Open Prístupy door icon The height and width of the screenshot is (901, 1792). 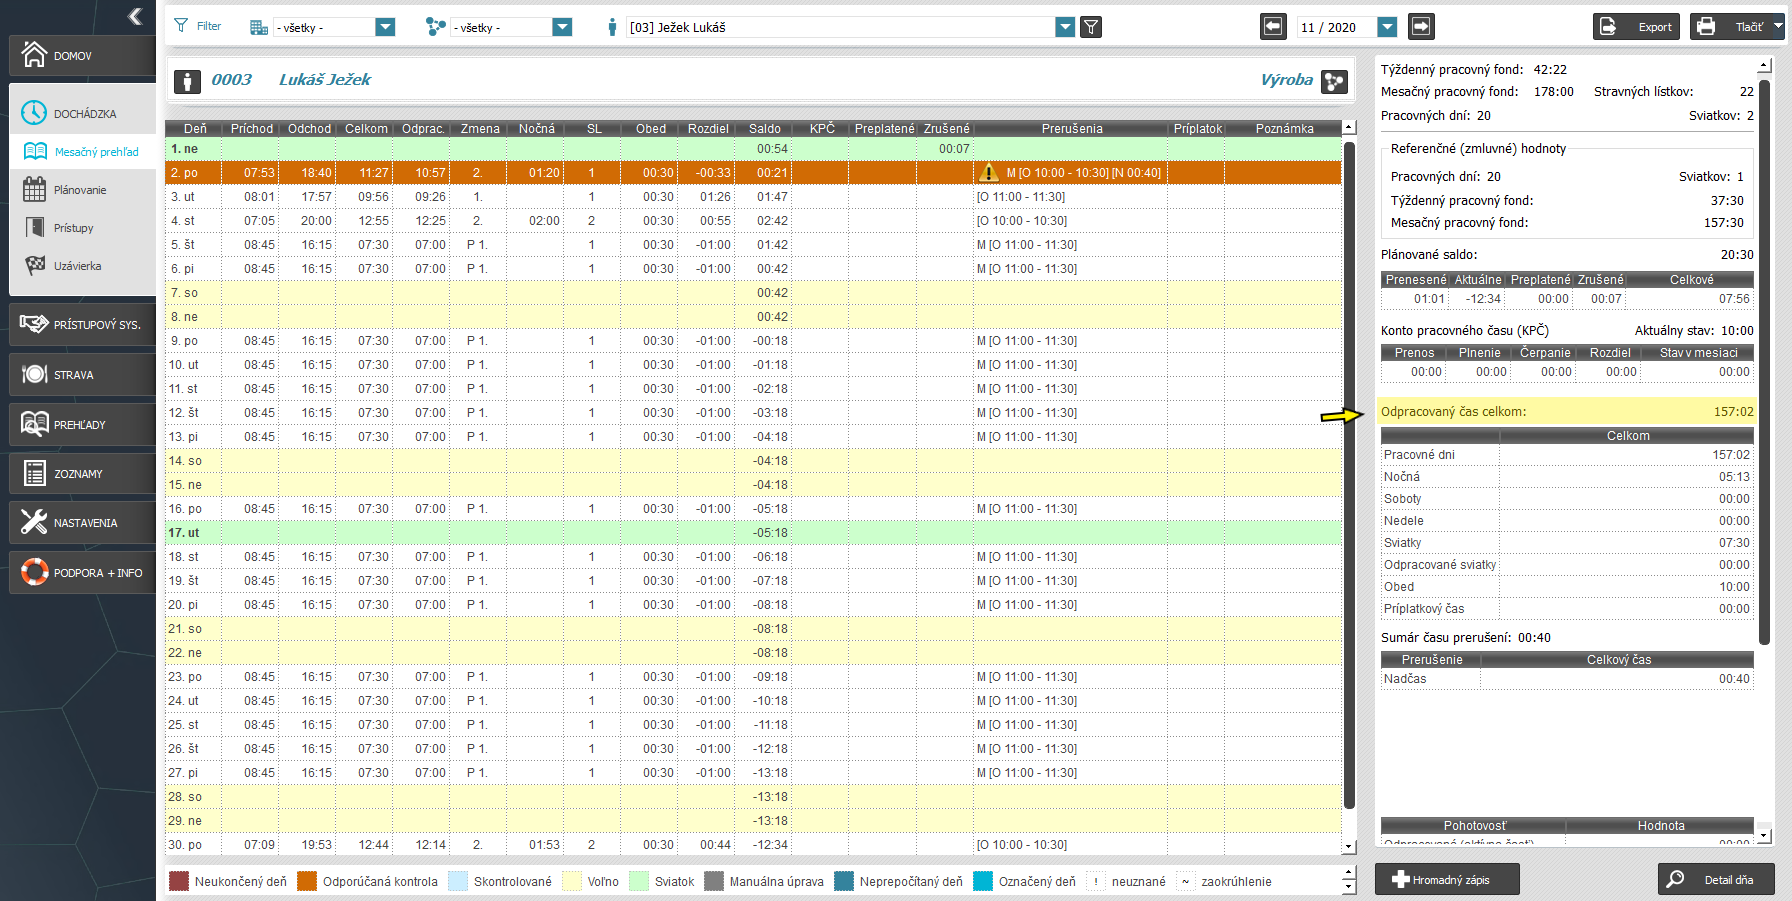pyautogui.click(x=35, y=227)
